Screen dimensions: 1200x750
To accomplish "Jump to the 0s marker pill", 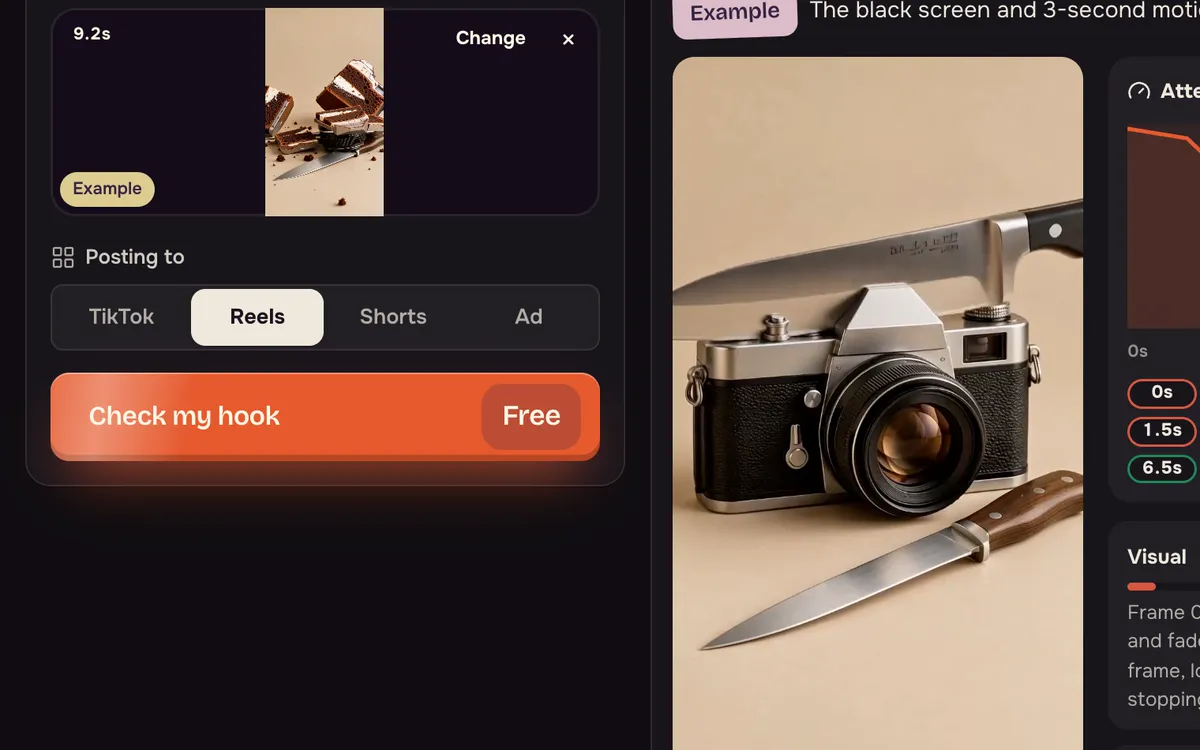I will point(1162,393).
